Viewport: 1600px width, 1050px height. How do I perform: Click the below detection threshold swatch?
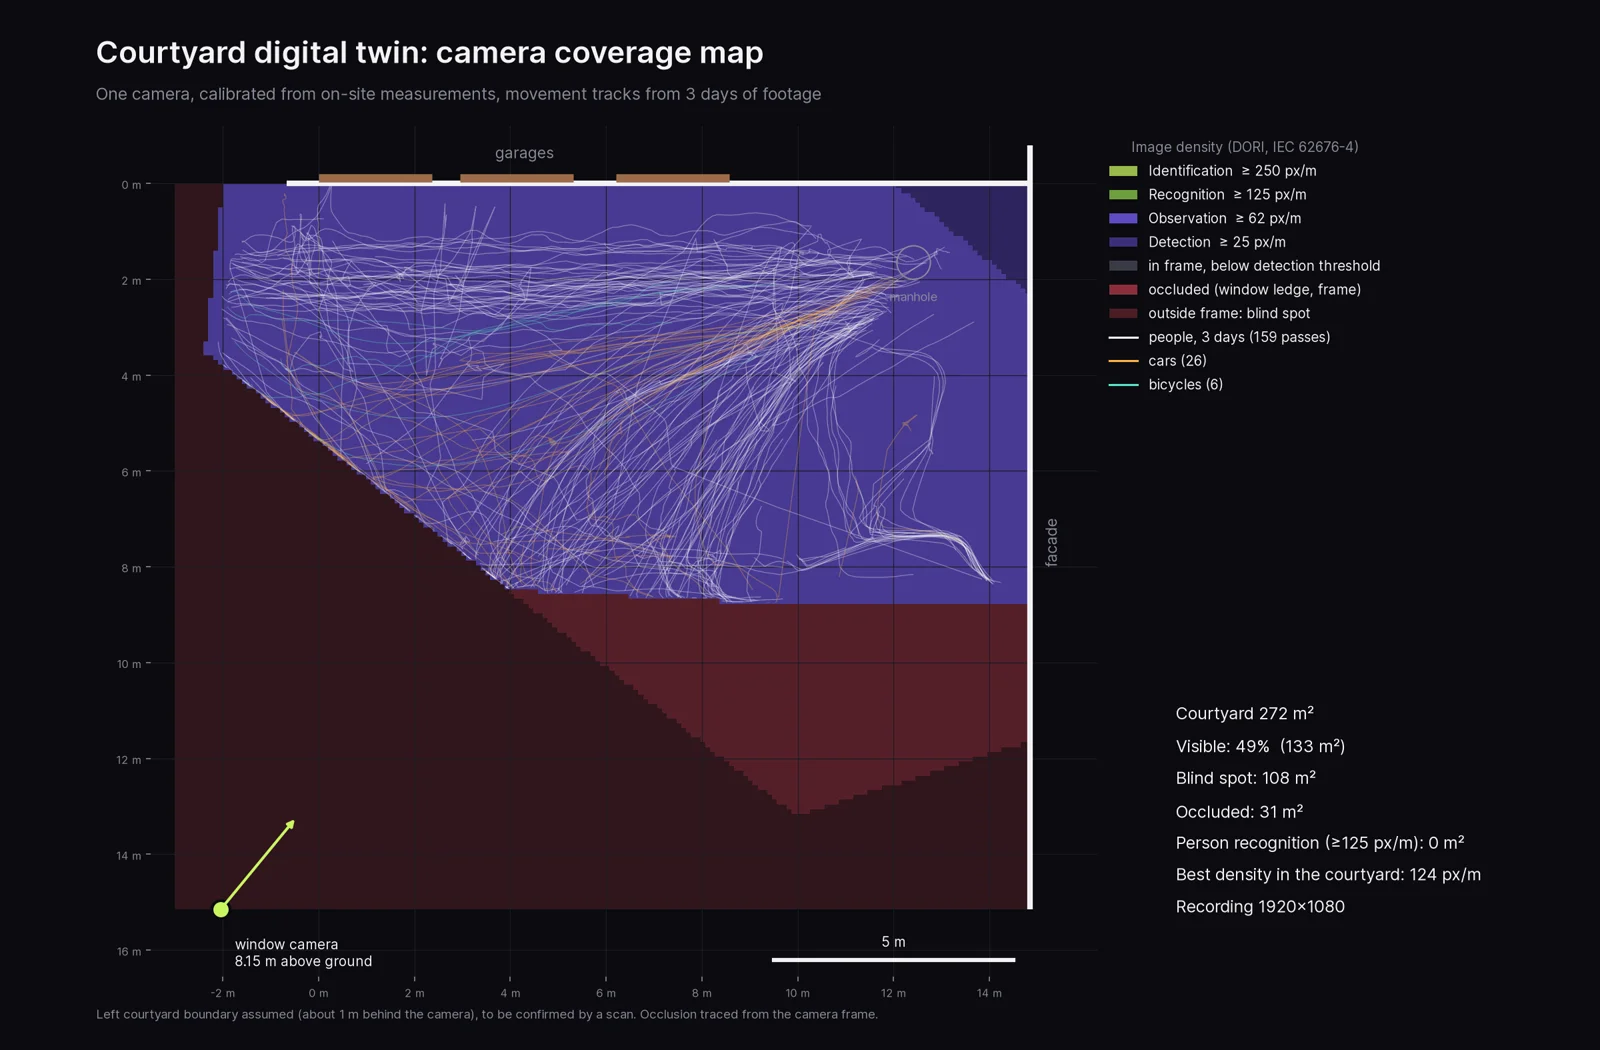click(1123, 266)
